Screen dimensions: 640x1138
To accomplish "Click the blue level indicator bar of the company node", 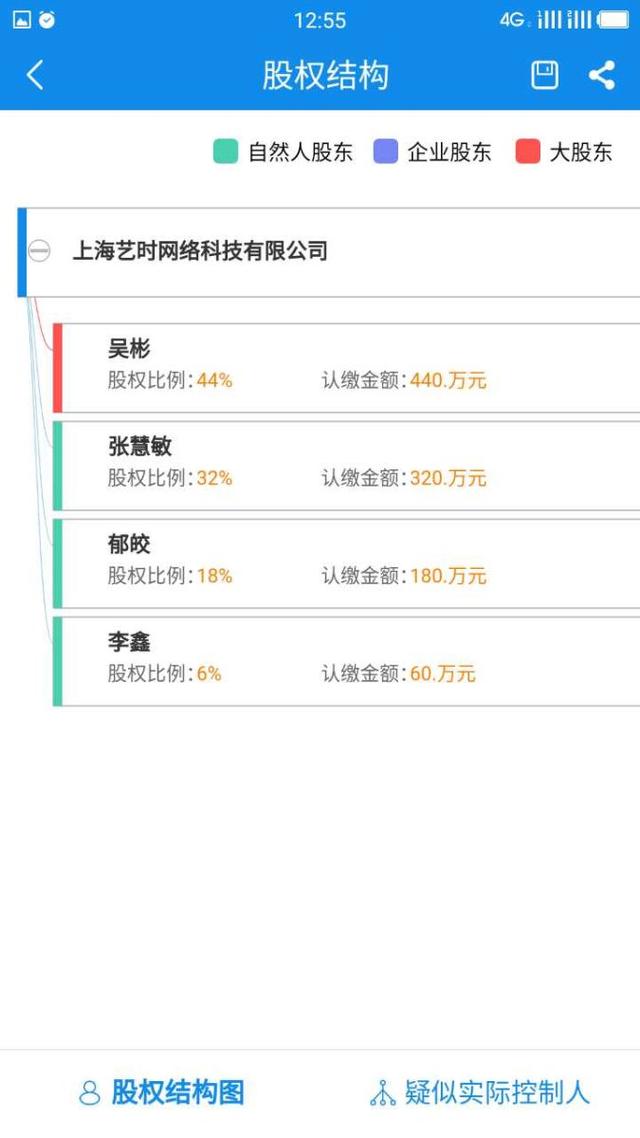I will point(22,251).
